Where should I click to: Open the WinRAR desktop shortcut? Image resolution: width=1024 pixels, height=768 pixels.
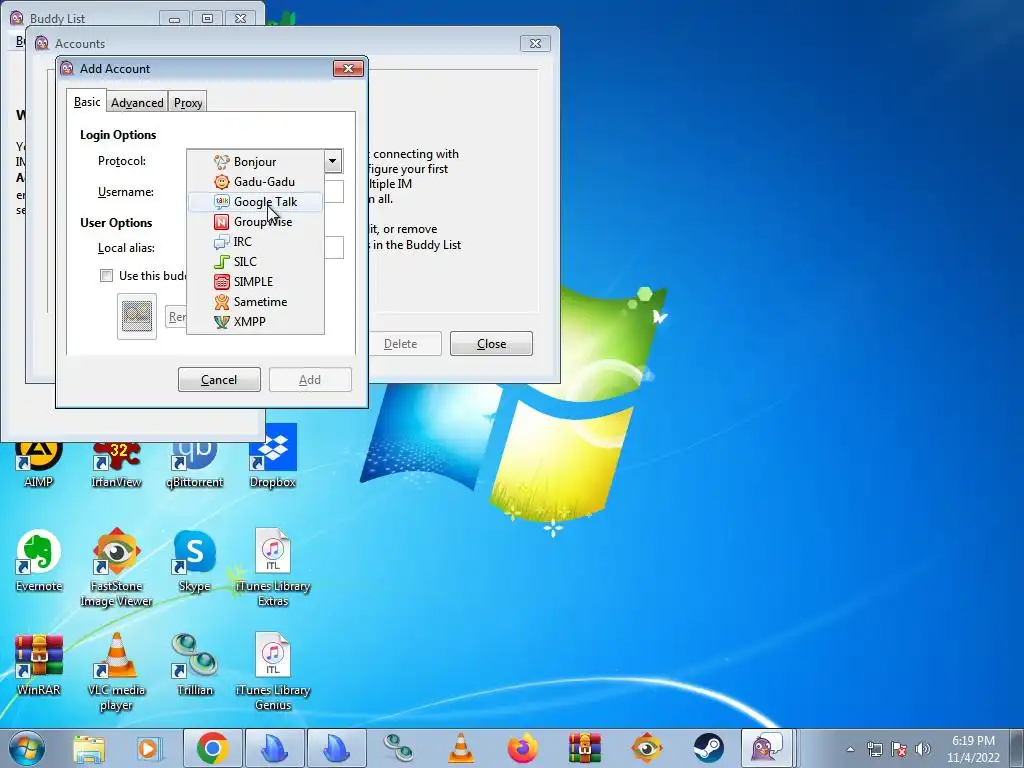tap(39, 665)
